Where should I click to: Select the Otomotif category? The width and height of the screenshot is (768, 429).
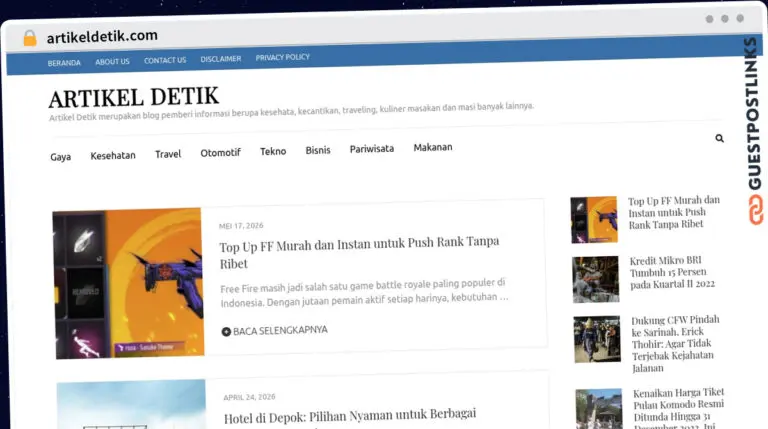point(220,152)
